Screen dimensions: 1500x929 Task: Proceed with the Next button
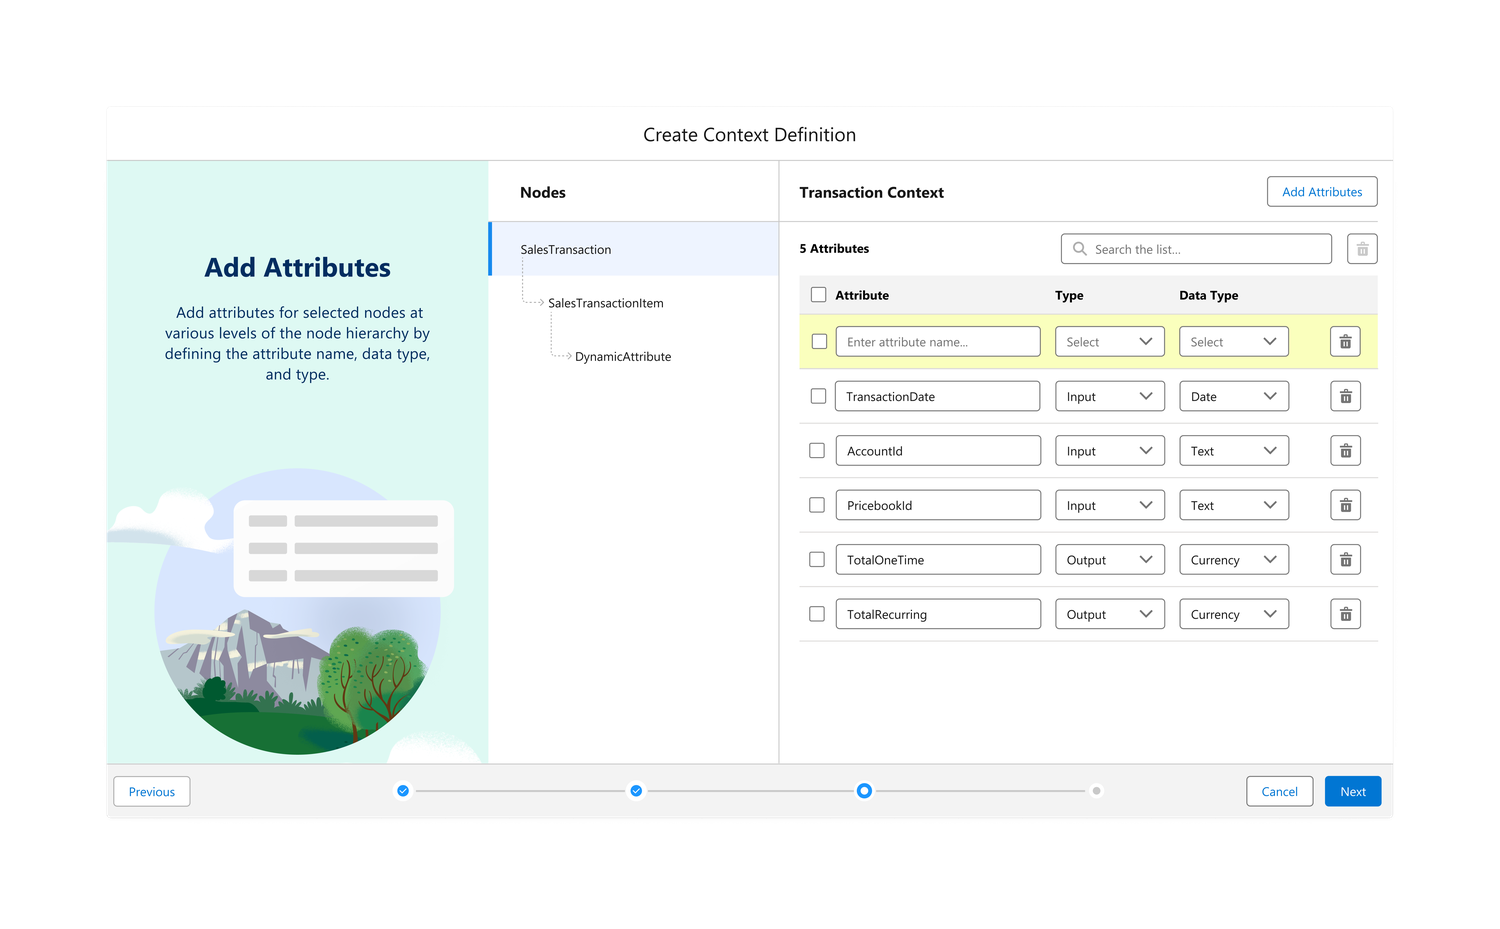click(x=1353, y=792)
